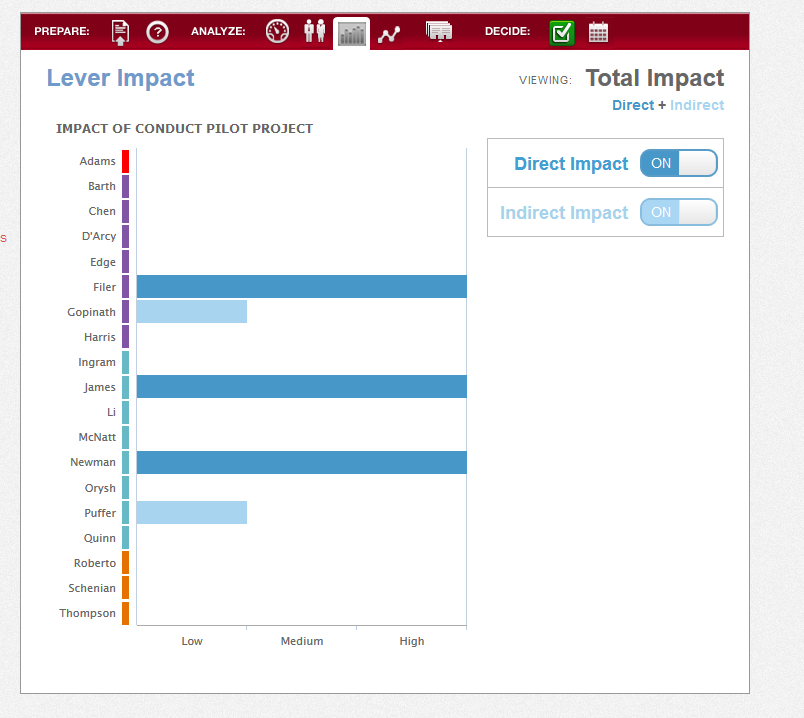Open the calendar icon under Decide
The width and height of the screenshot is (804, 718).
coord(598,32)
